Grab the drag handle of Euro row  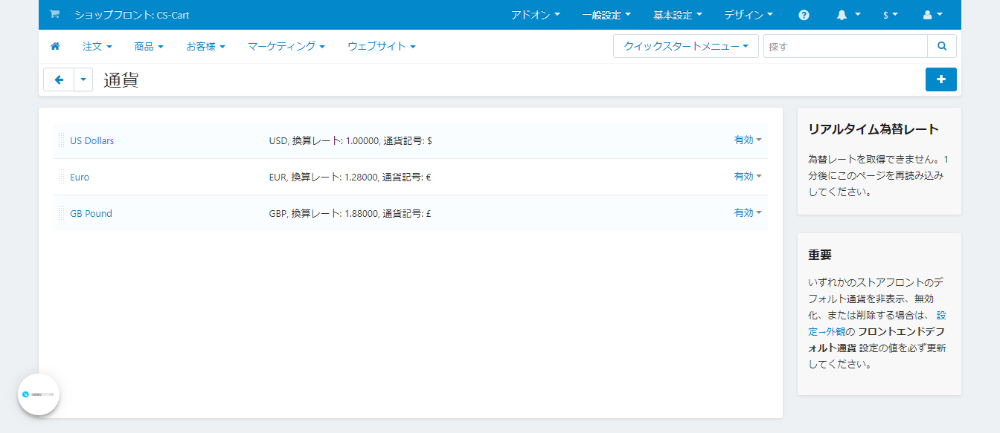click(x=62, y=177)
